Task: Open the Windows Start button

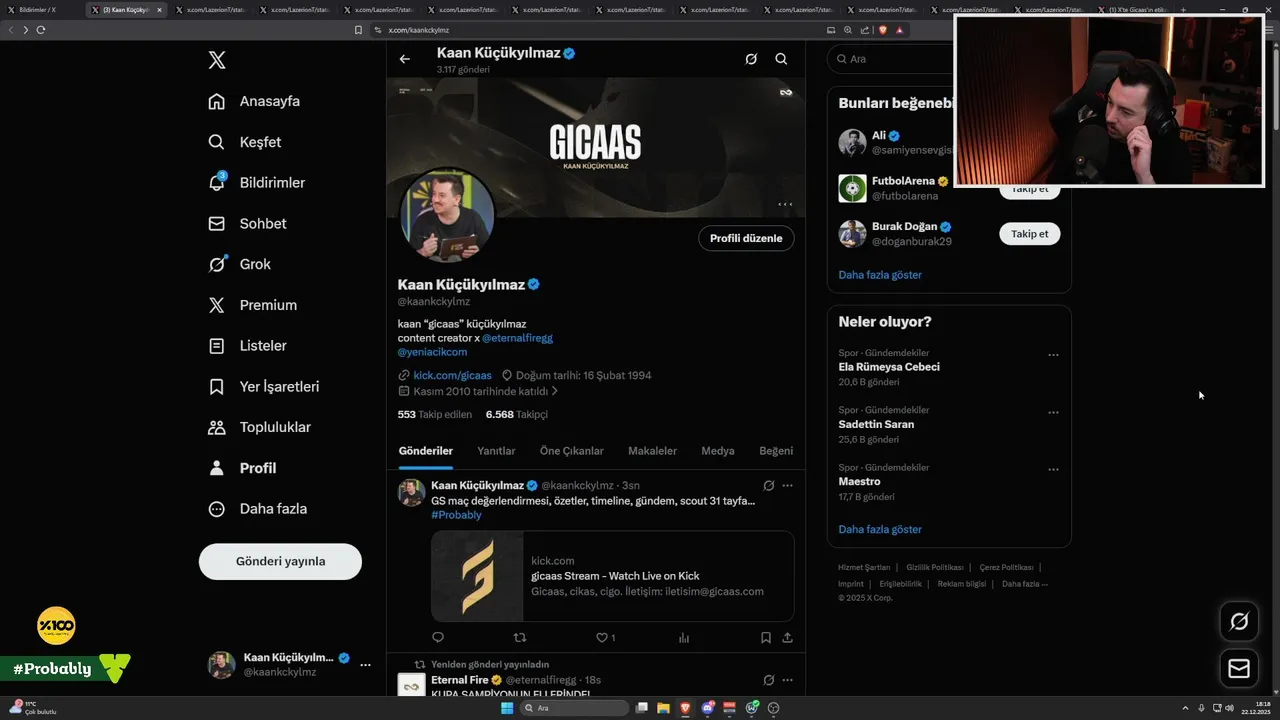Action: coord(507,708)
